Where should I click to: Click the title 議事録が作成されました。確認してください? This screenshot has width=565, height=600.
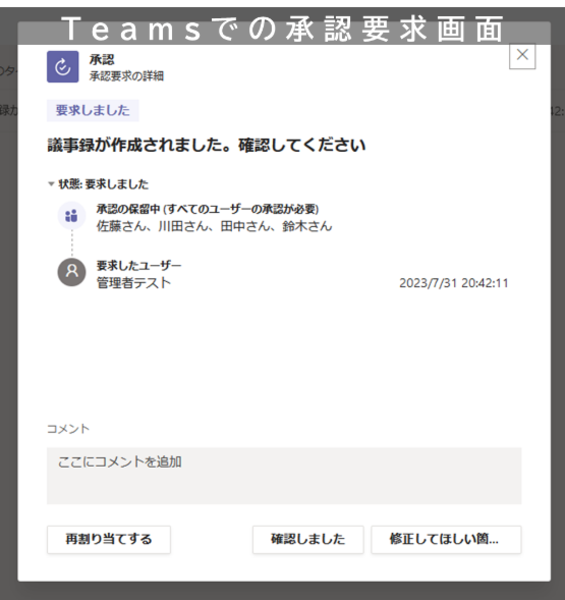coord(206,145)
